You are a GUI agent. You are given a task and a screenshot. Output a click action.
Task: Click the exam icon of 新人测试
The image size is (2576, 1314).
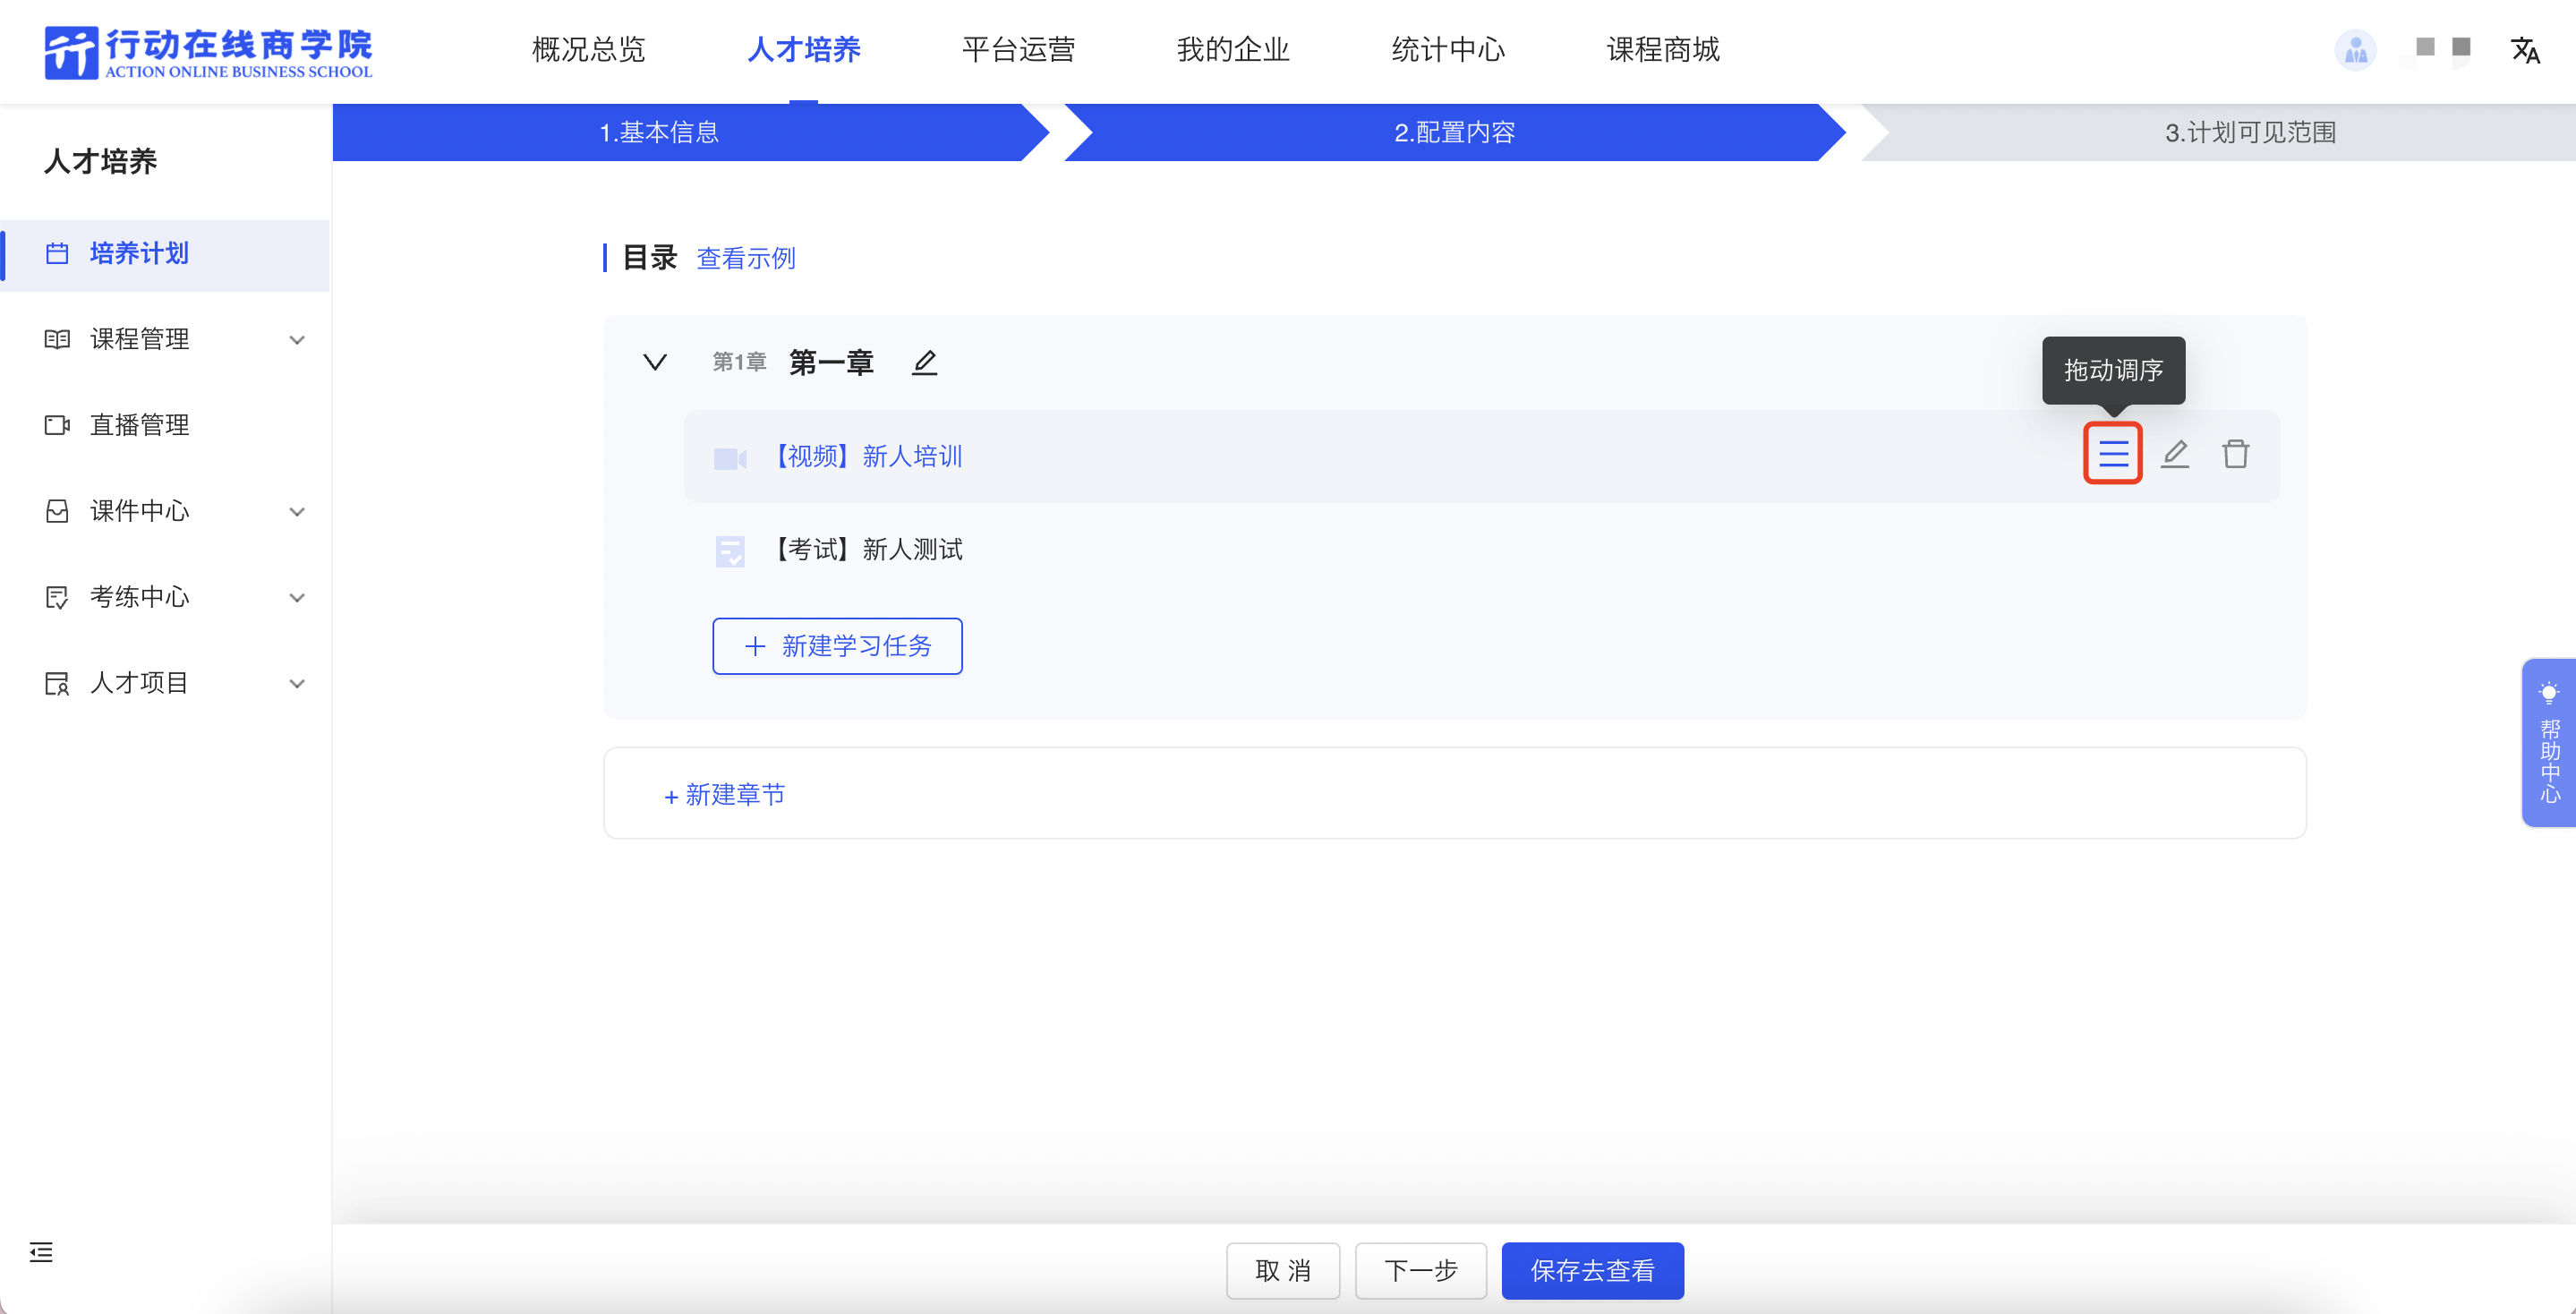coord(730,551)
